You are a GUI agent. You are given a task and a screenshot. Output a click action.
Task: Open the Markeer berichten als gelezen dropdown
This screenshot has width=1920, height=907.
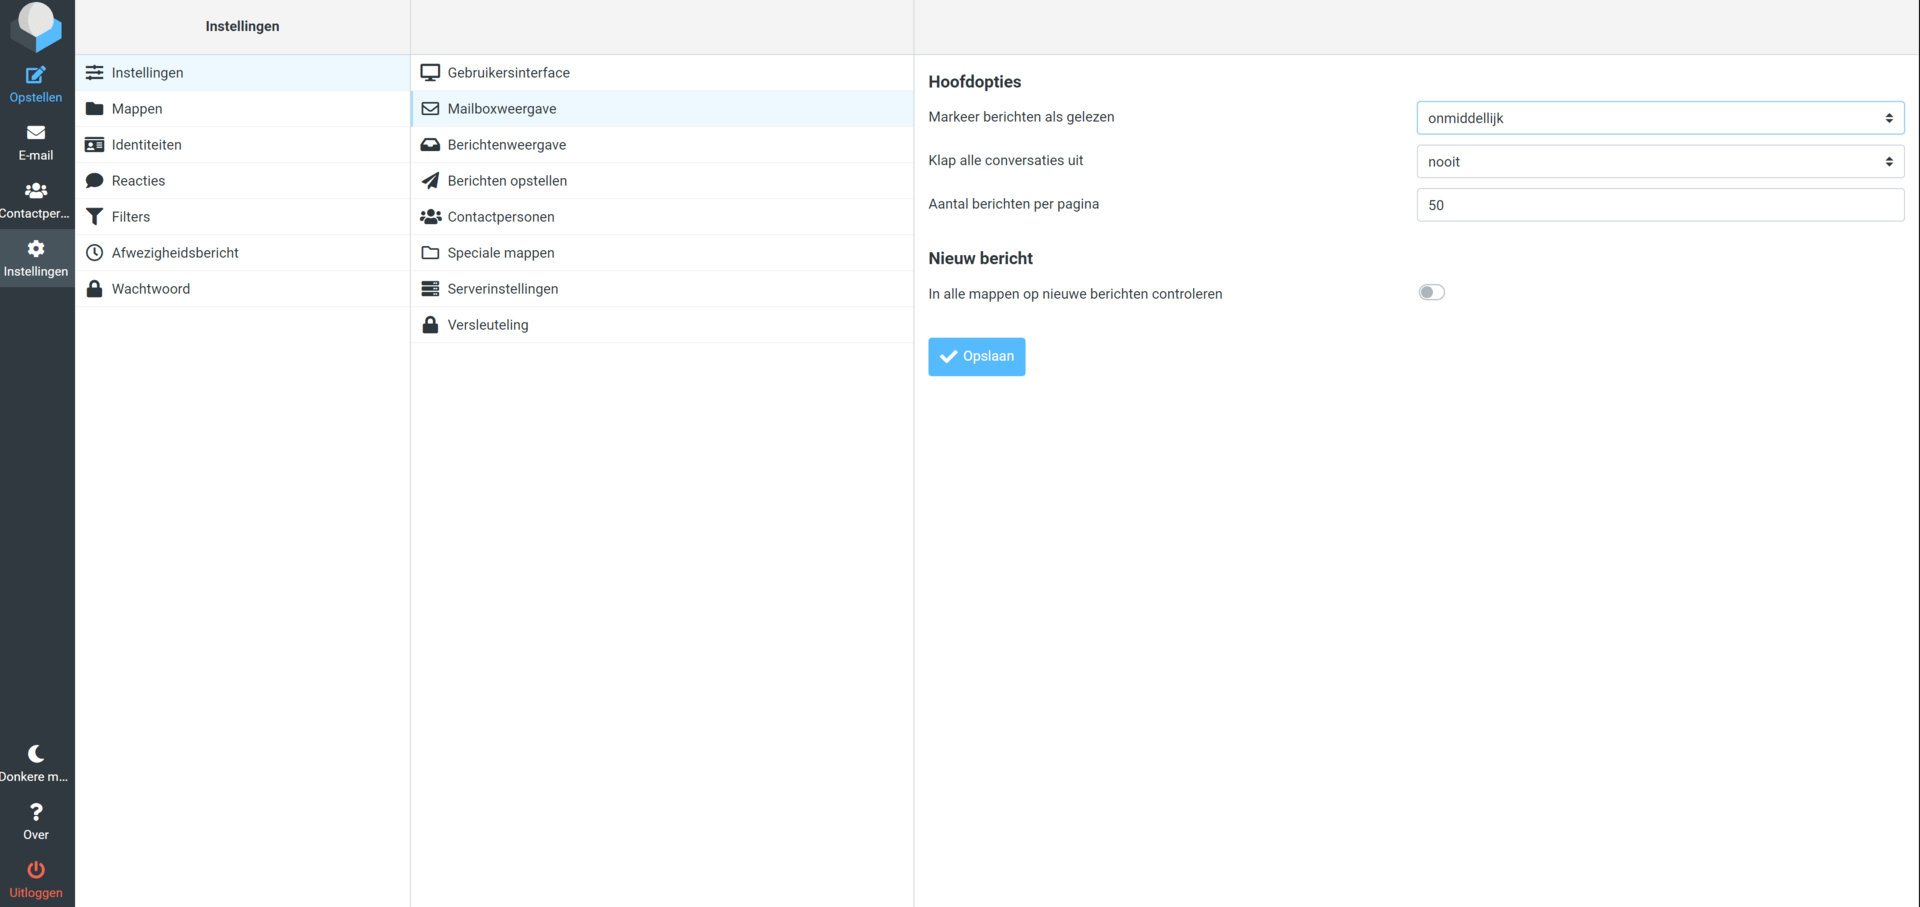[x=1660, y=118]
